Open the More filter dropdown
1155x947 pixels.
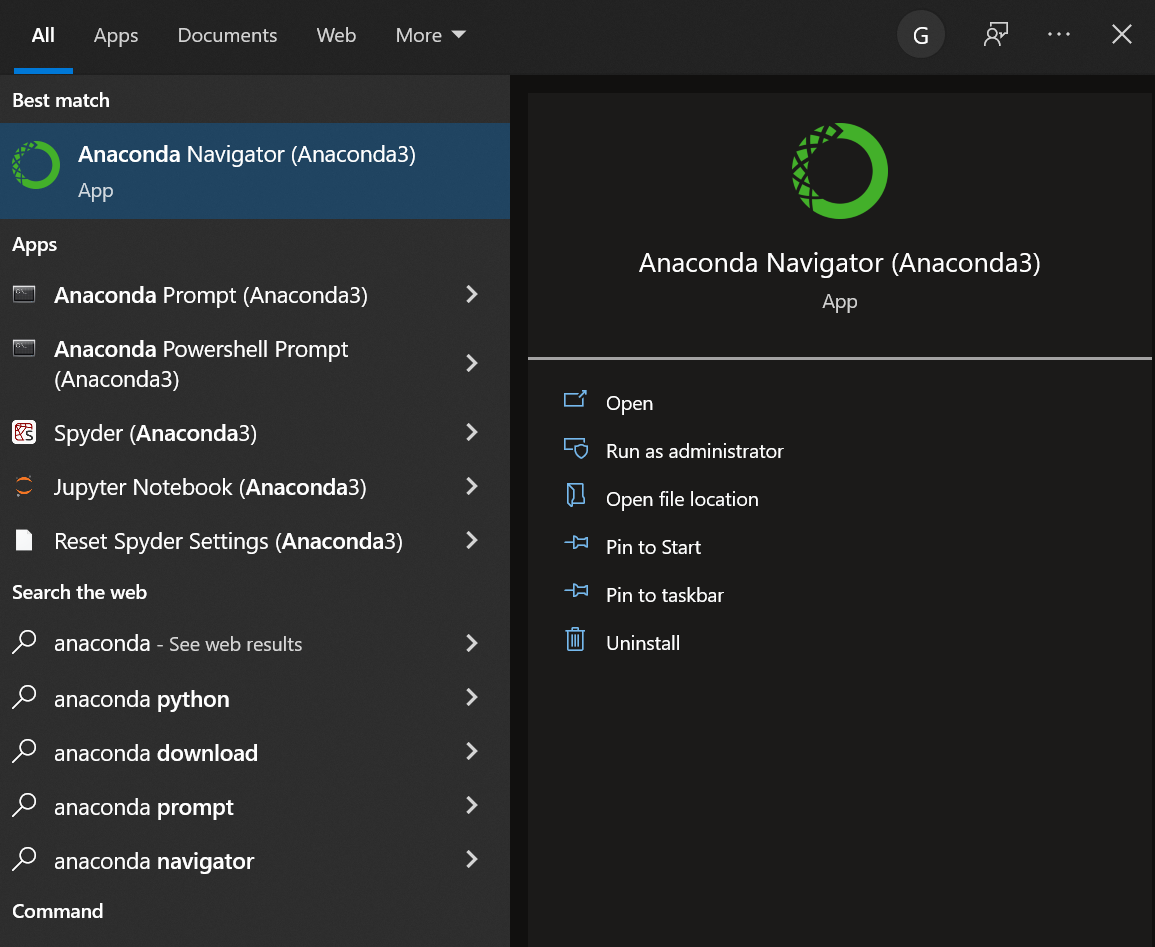click(x=431, y=35)
